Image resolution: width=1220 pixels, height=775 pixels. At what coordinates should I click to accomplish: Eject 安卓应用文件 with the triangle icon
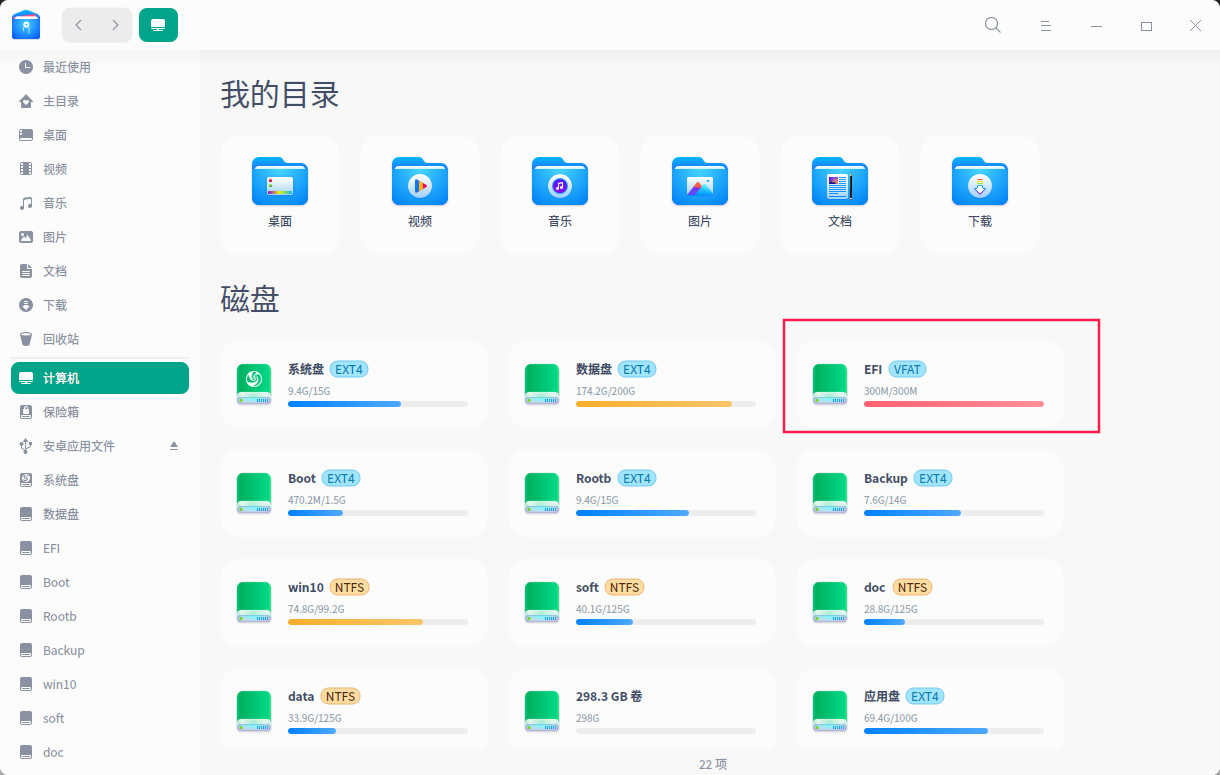click(x=173, y=445)
